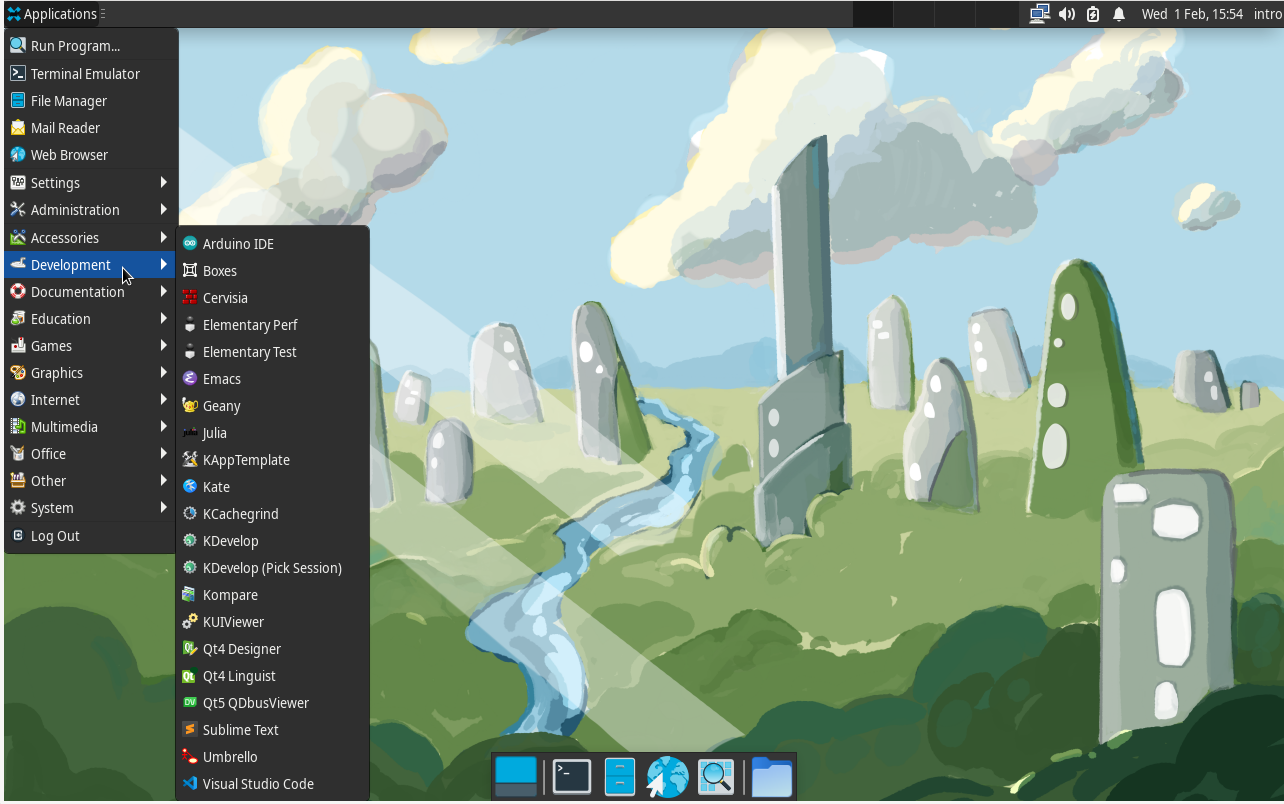Click the Sublime Text icon
The image size is (1284, 804).
(189, 730)
